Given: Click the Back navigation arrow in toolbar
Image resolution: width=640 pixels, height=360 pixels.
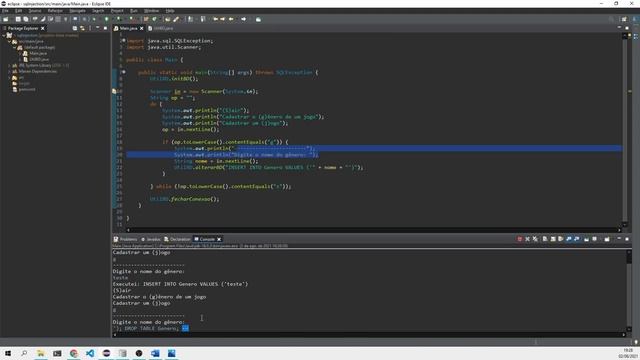Looking at the screenshot, I should pyautogui.click(x=231, y=19).
